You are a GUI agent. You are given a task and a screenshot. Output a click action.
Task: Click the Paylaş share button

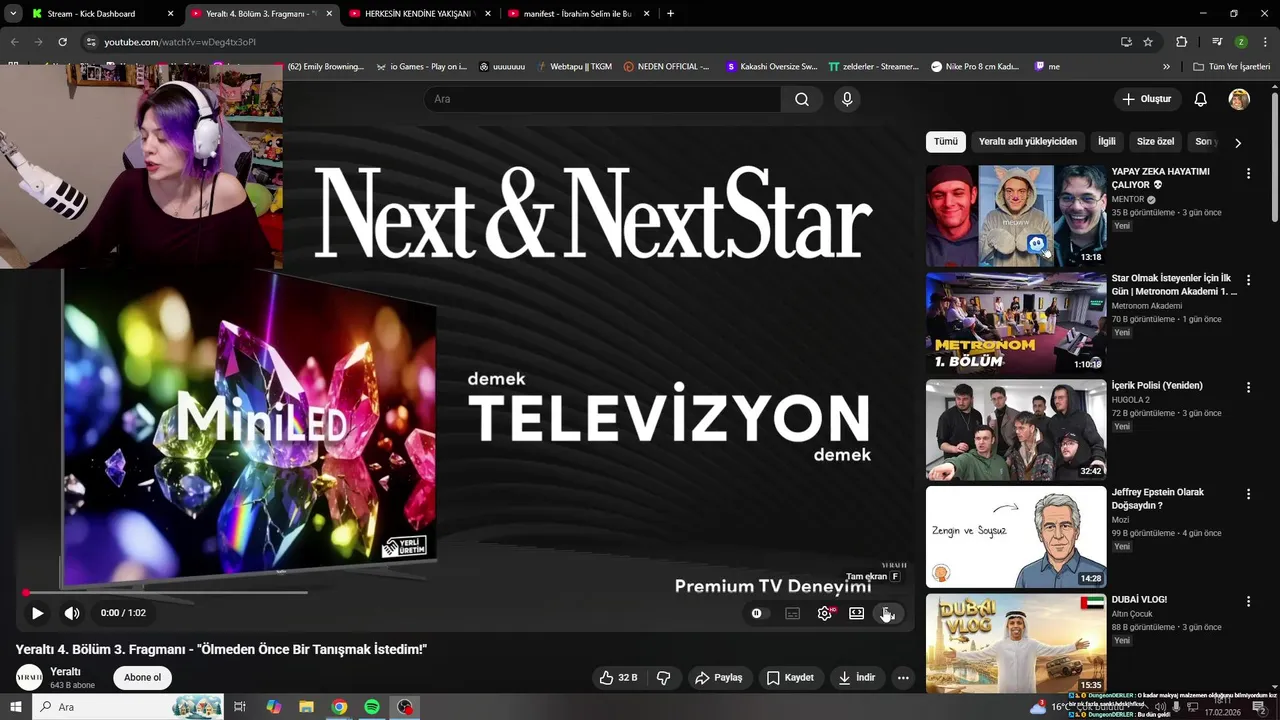[719, 677]
